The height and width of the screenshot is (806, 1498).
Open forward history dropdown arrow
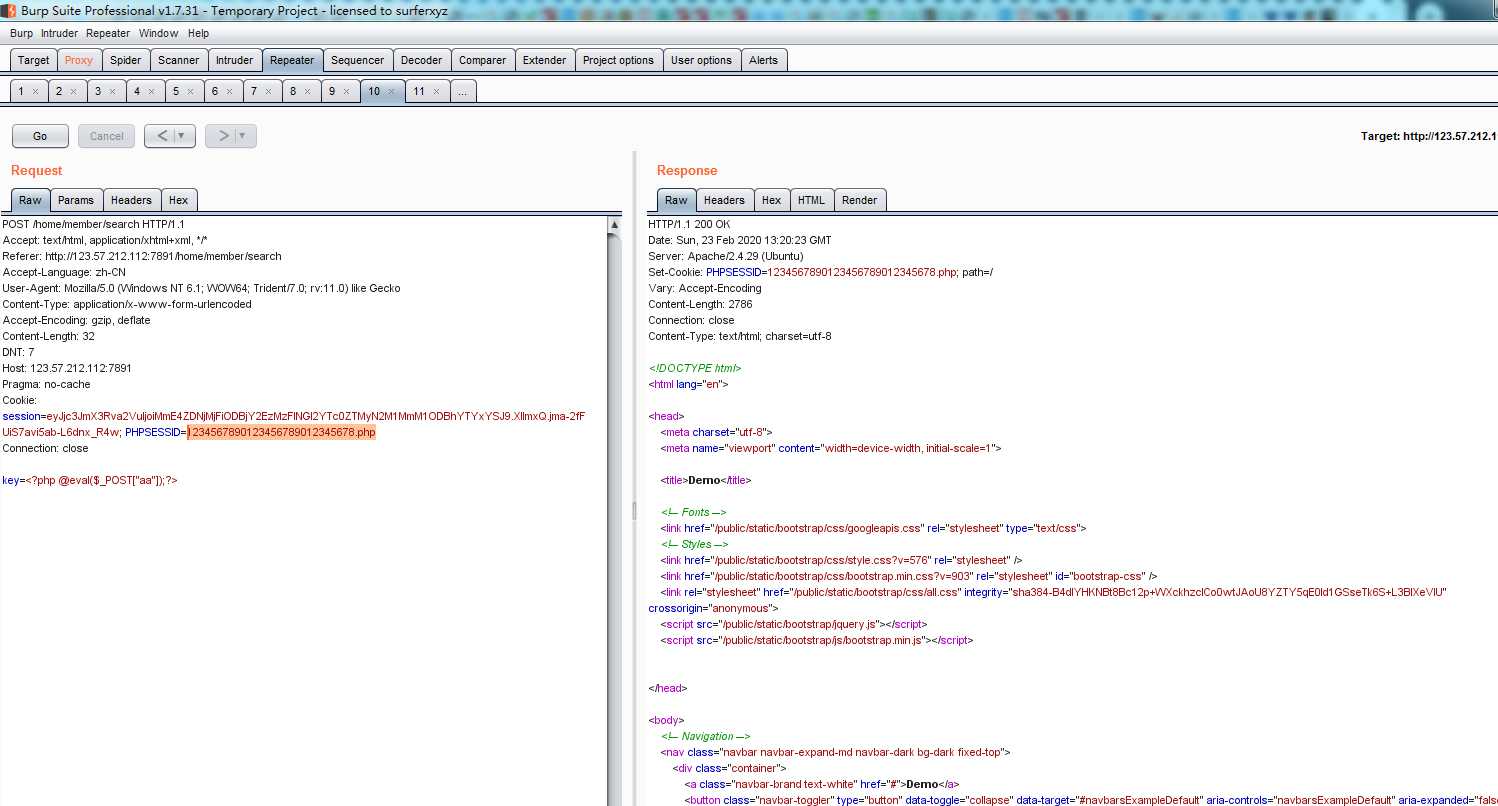pyautogui.click(x=243, y=136)
